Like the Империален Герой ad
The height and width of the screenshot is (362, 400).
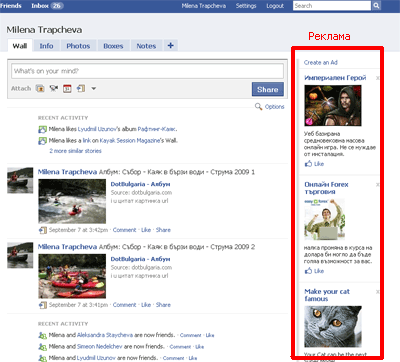coord(314,164)
